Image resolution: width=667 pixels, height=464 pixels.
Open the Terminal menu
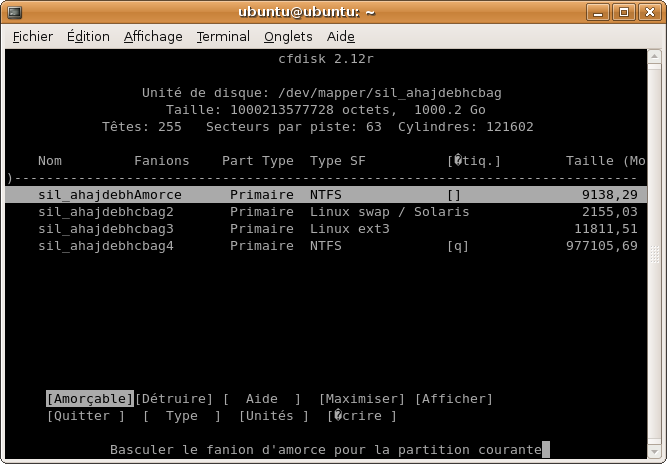pos(223,36)
